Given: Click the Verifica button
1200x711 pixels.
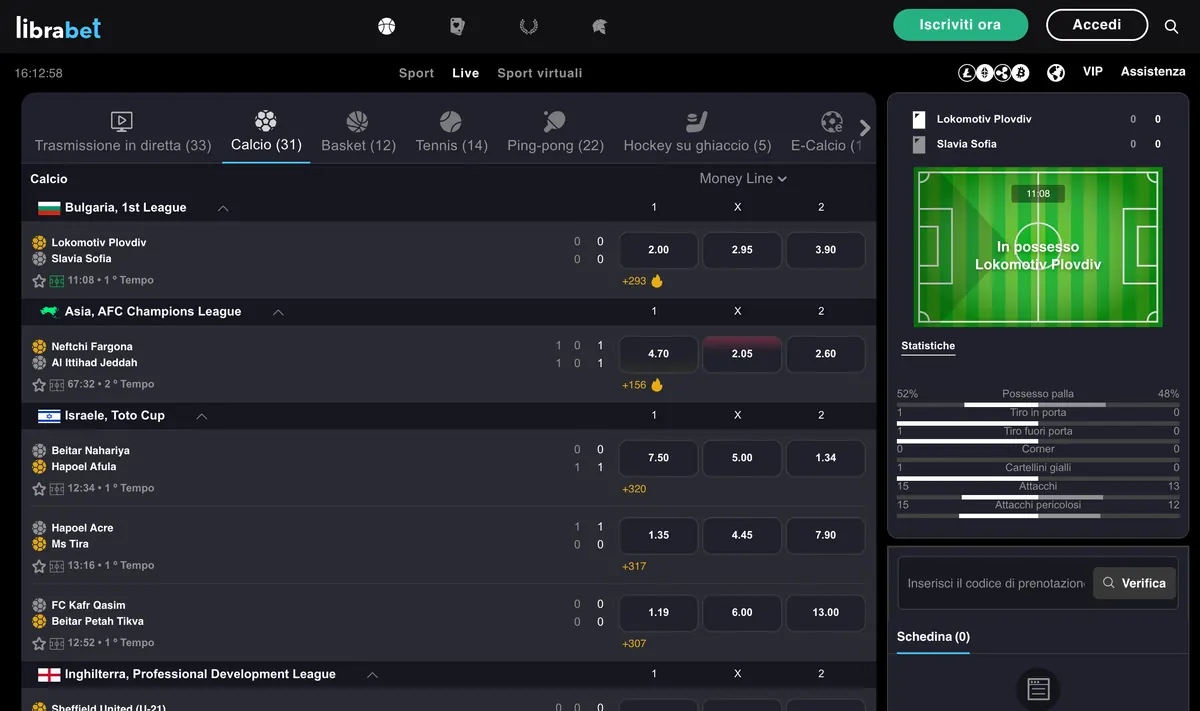Looking at the screenshot, I should coord(1134,583).
